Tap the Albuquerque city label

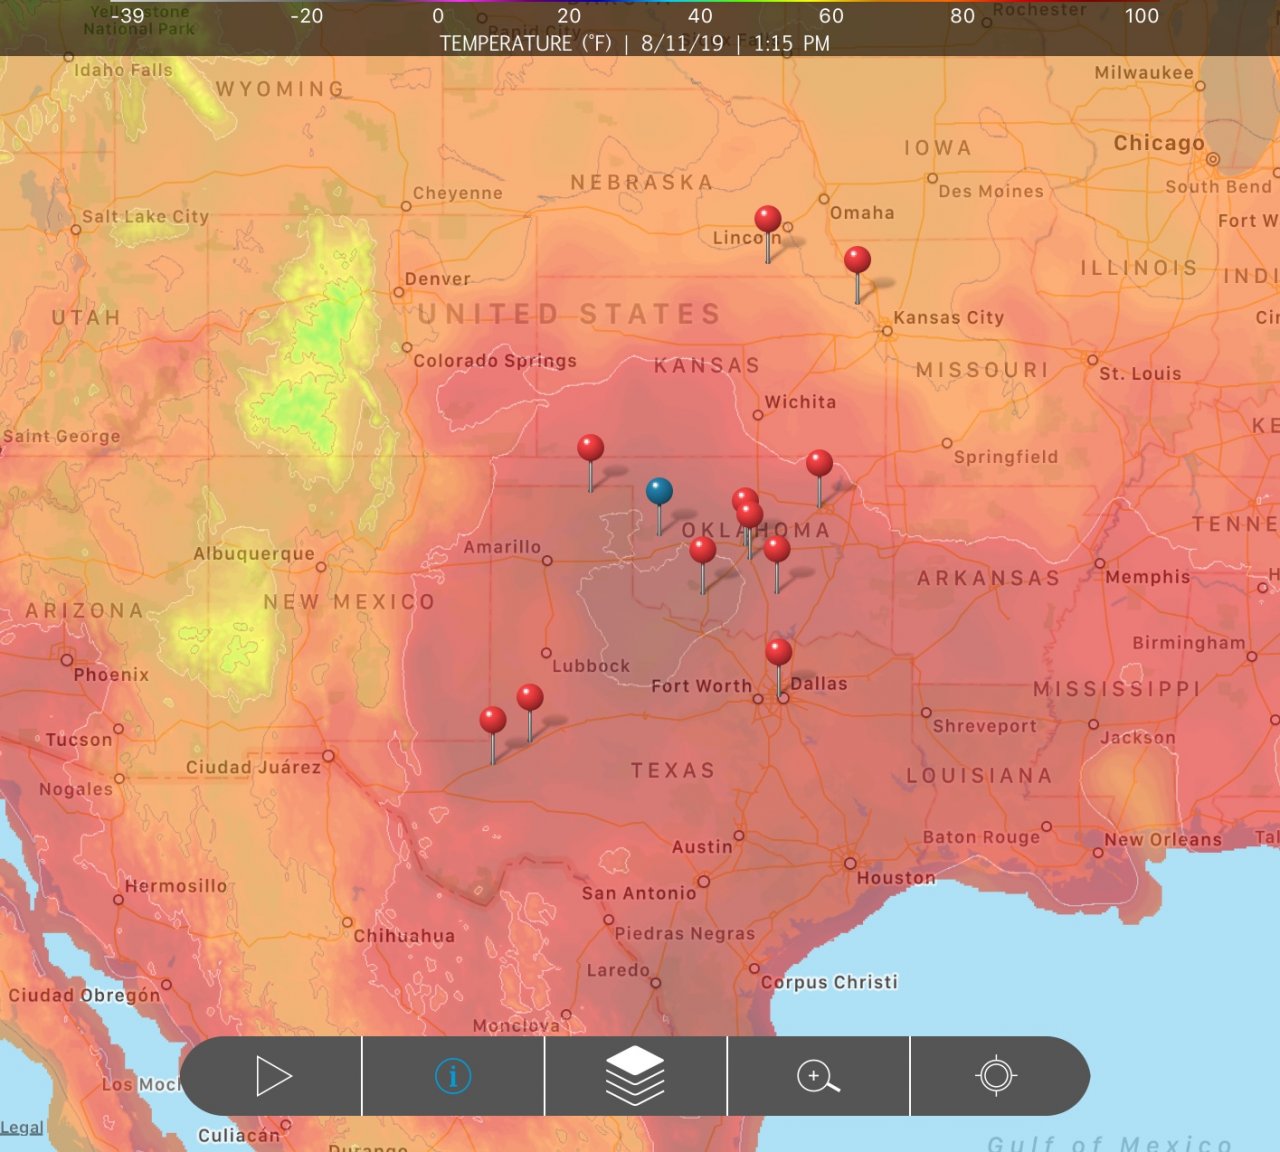254,553
